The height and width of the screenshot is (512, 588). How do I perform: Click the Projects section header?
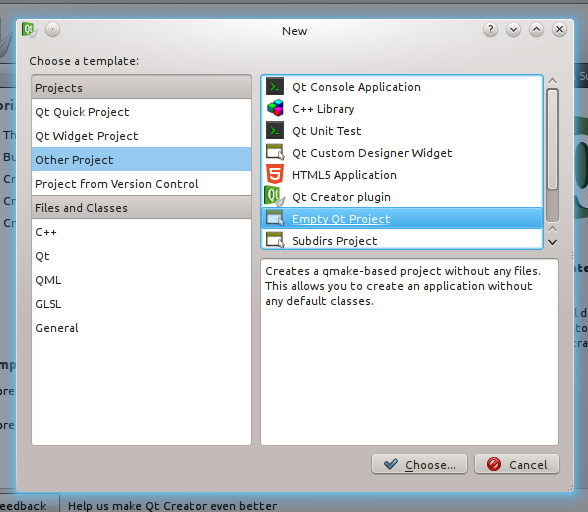[x=141, y=87]
